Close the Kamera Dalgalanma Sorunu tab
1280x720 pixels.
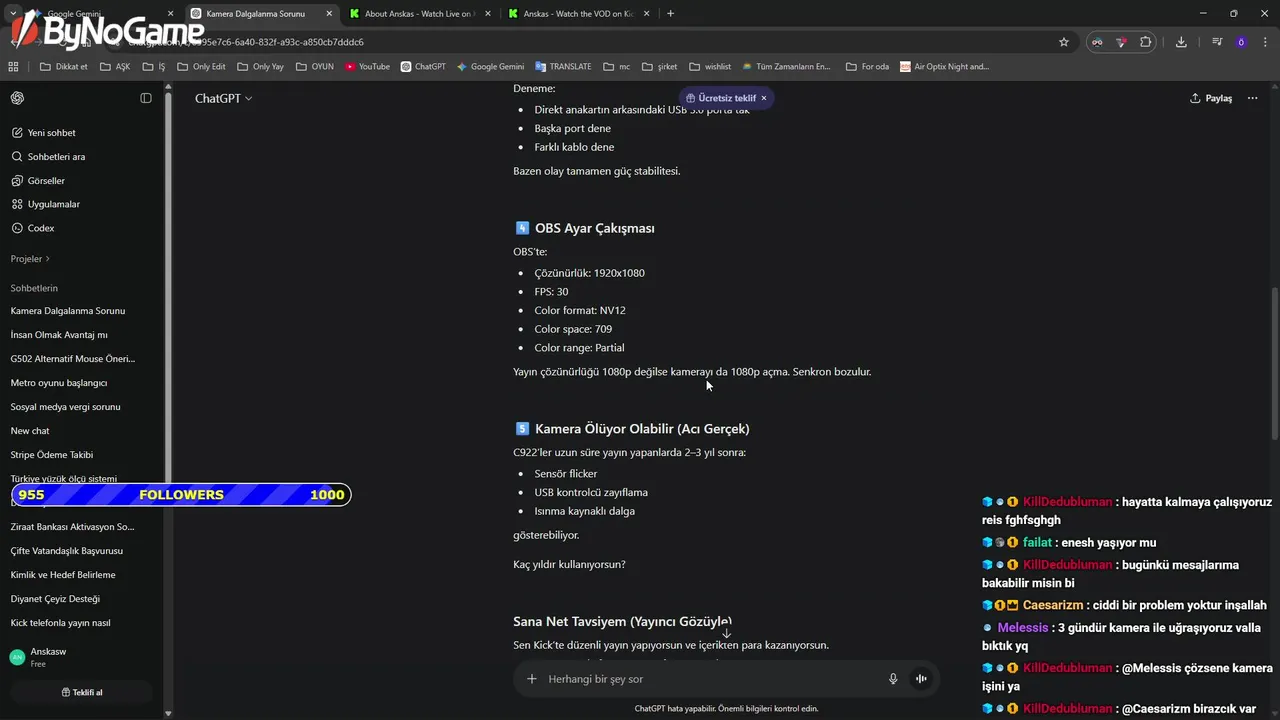tap(329, 14)
